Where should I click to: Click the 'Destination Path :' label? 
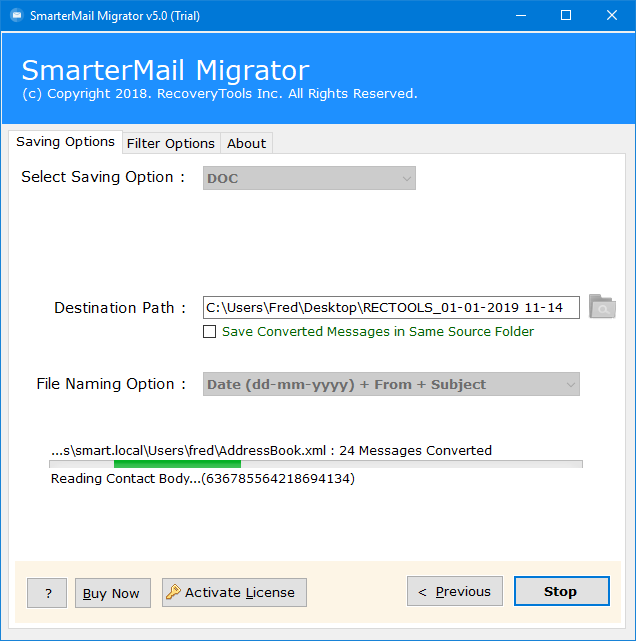(x=120, y=308)
